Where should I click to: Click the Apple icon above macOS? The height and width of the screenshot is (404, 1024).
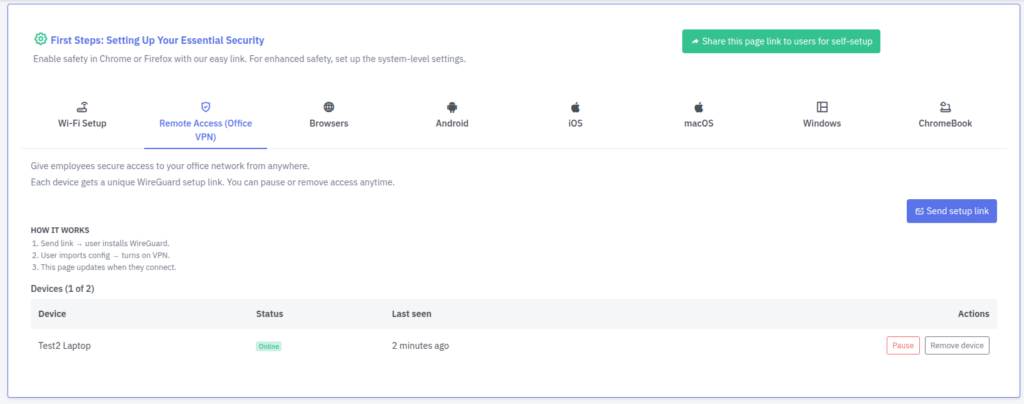tap(699, 106)
